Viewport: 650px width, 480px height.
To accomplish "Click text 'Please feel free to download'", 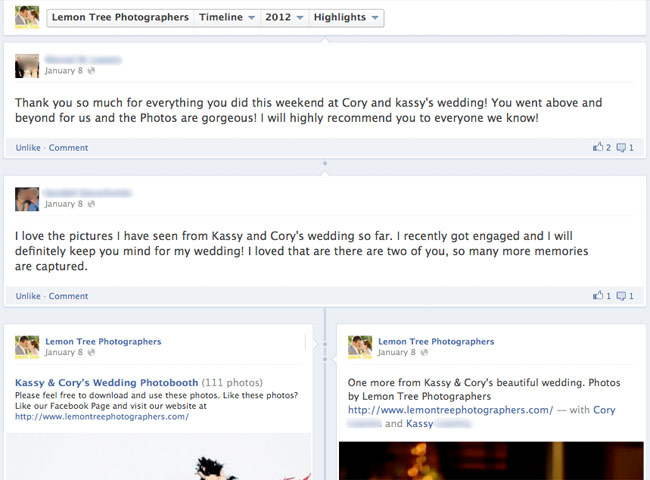I will [70, 395].
